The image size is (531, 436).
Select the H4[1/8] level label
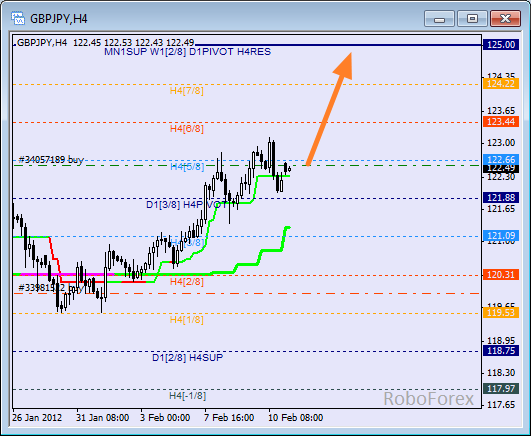(187, 320)
